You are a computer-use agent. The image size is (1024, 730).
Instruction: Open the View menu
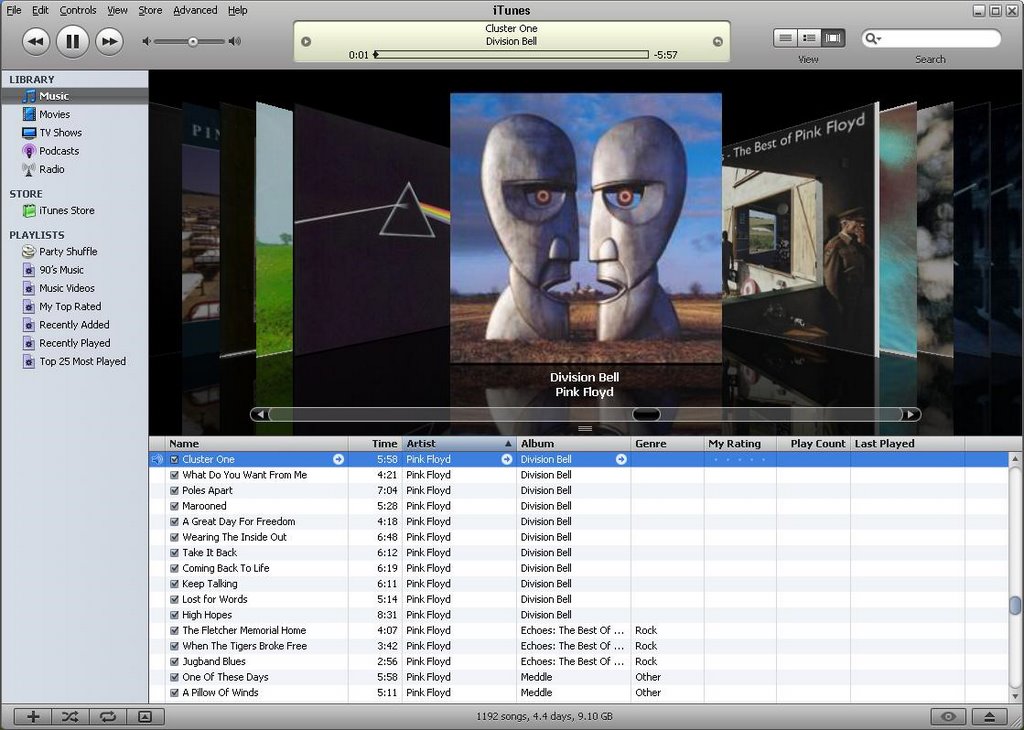coord(118,10)
